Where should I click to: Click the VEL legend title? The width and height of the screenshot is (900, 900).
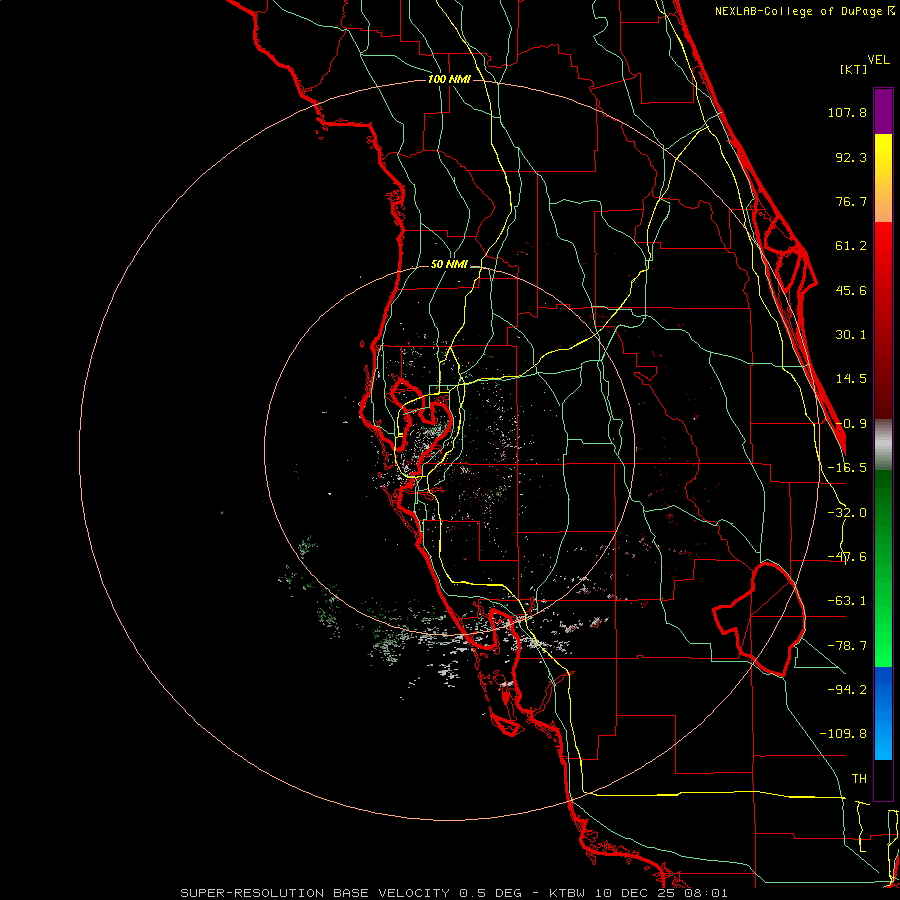coord(878,60)
